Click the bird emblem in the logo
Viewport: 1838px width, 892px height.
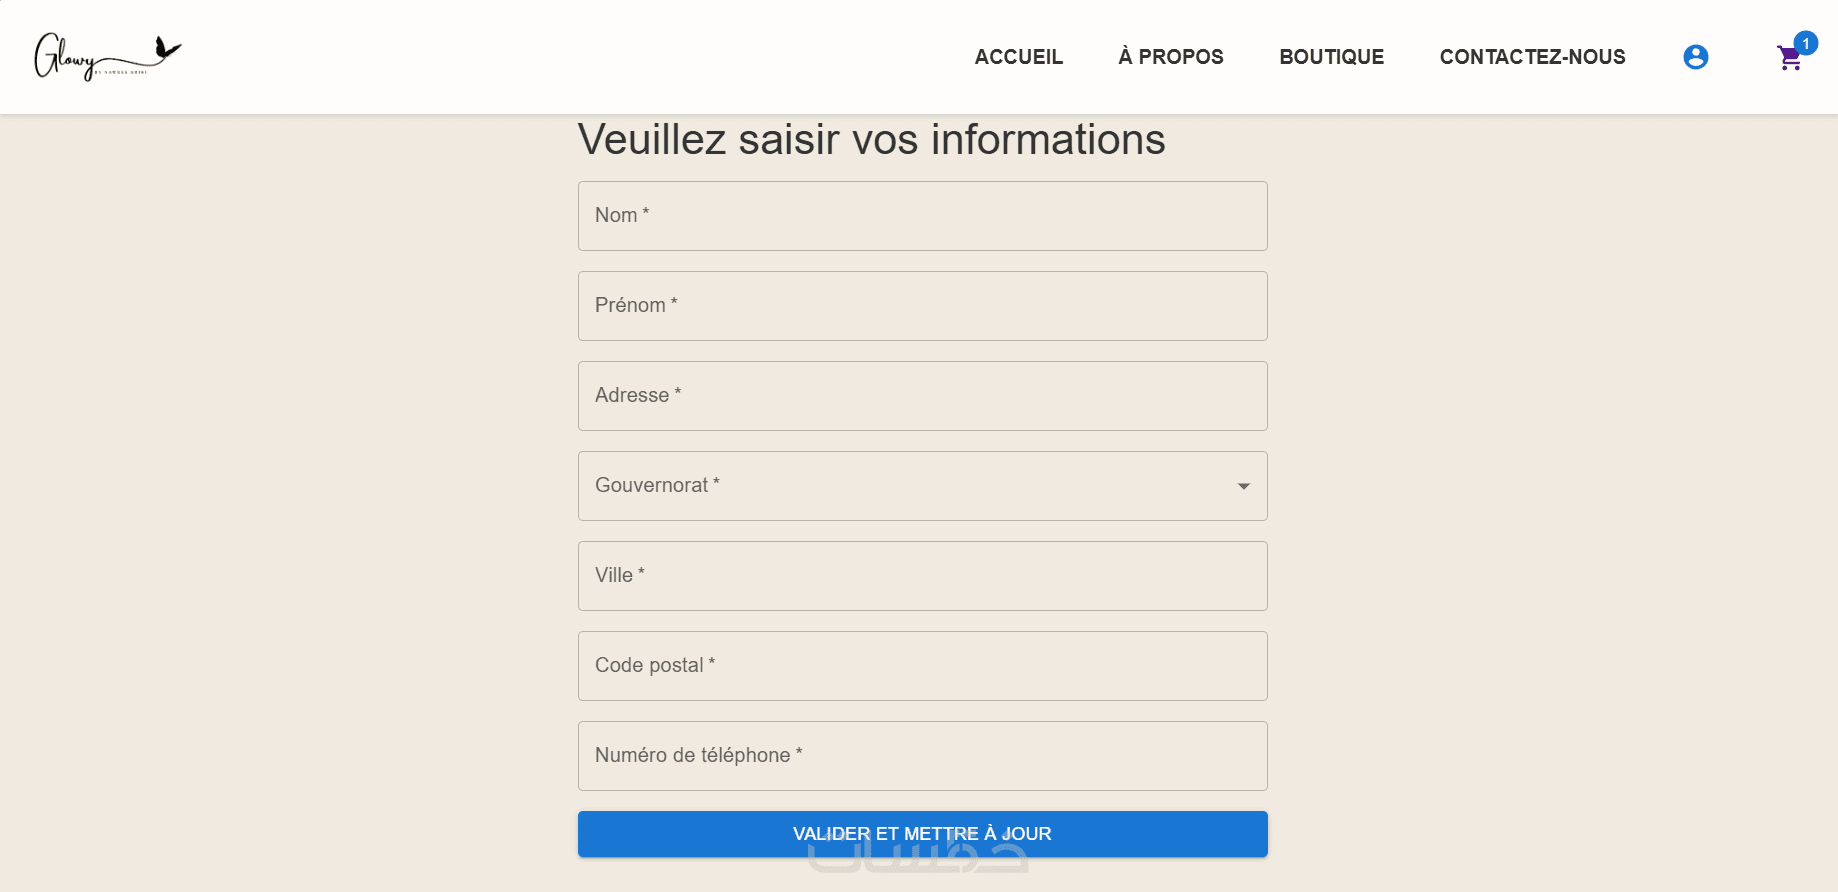167,48
